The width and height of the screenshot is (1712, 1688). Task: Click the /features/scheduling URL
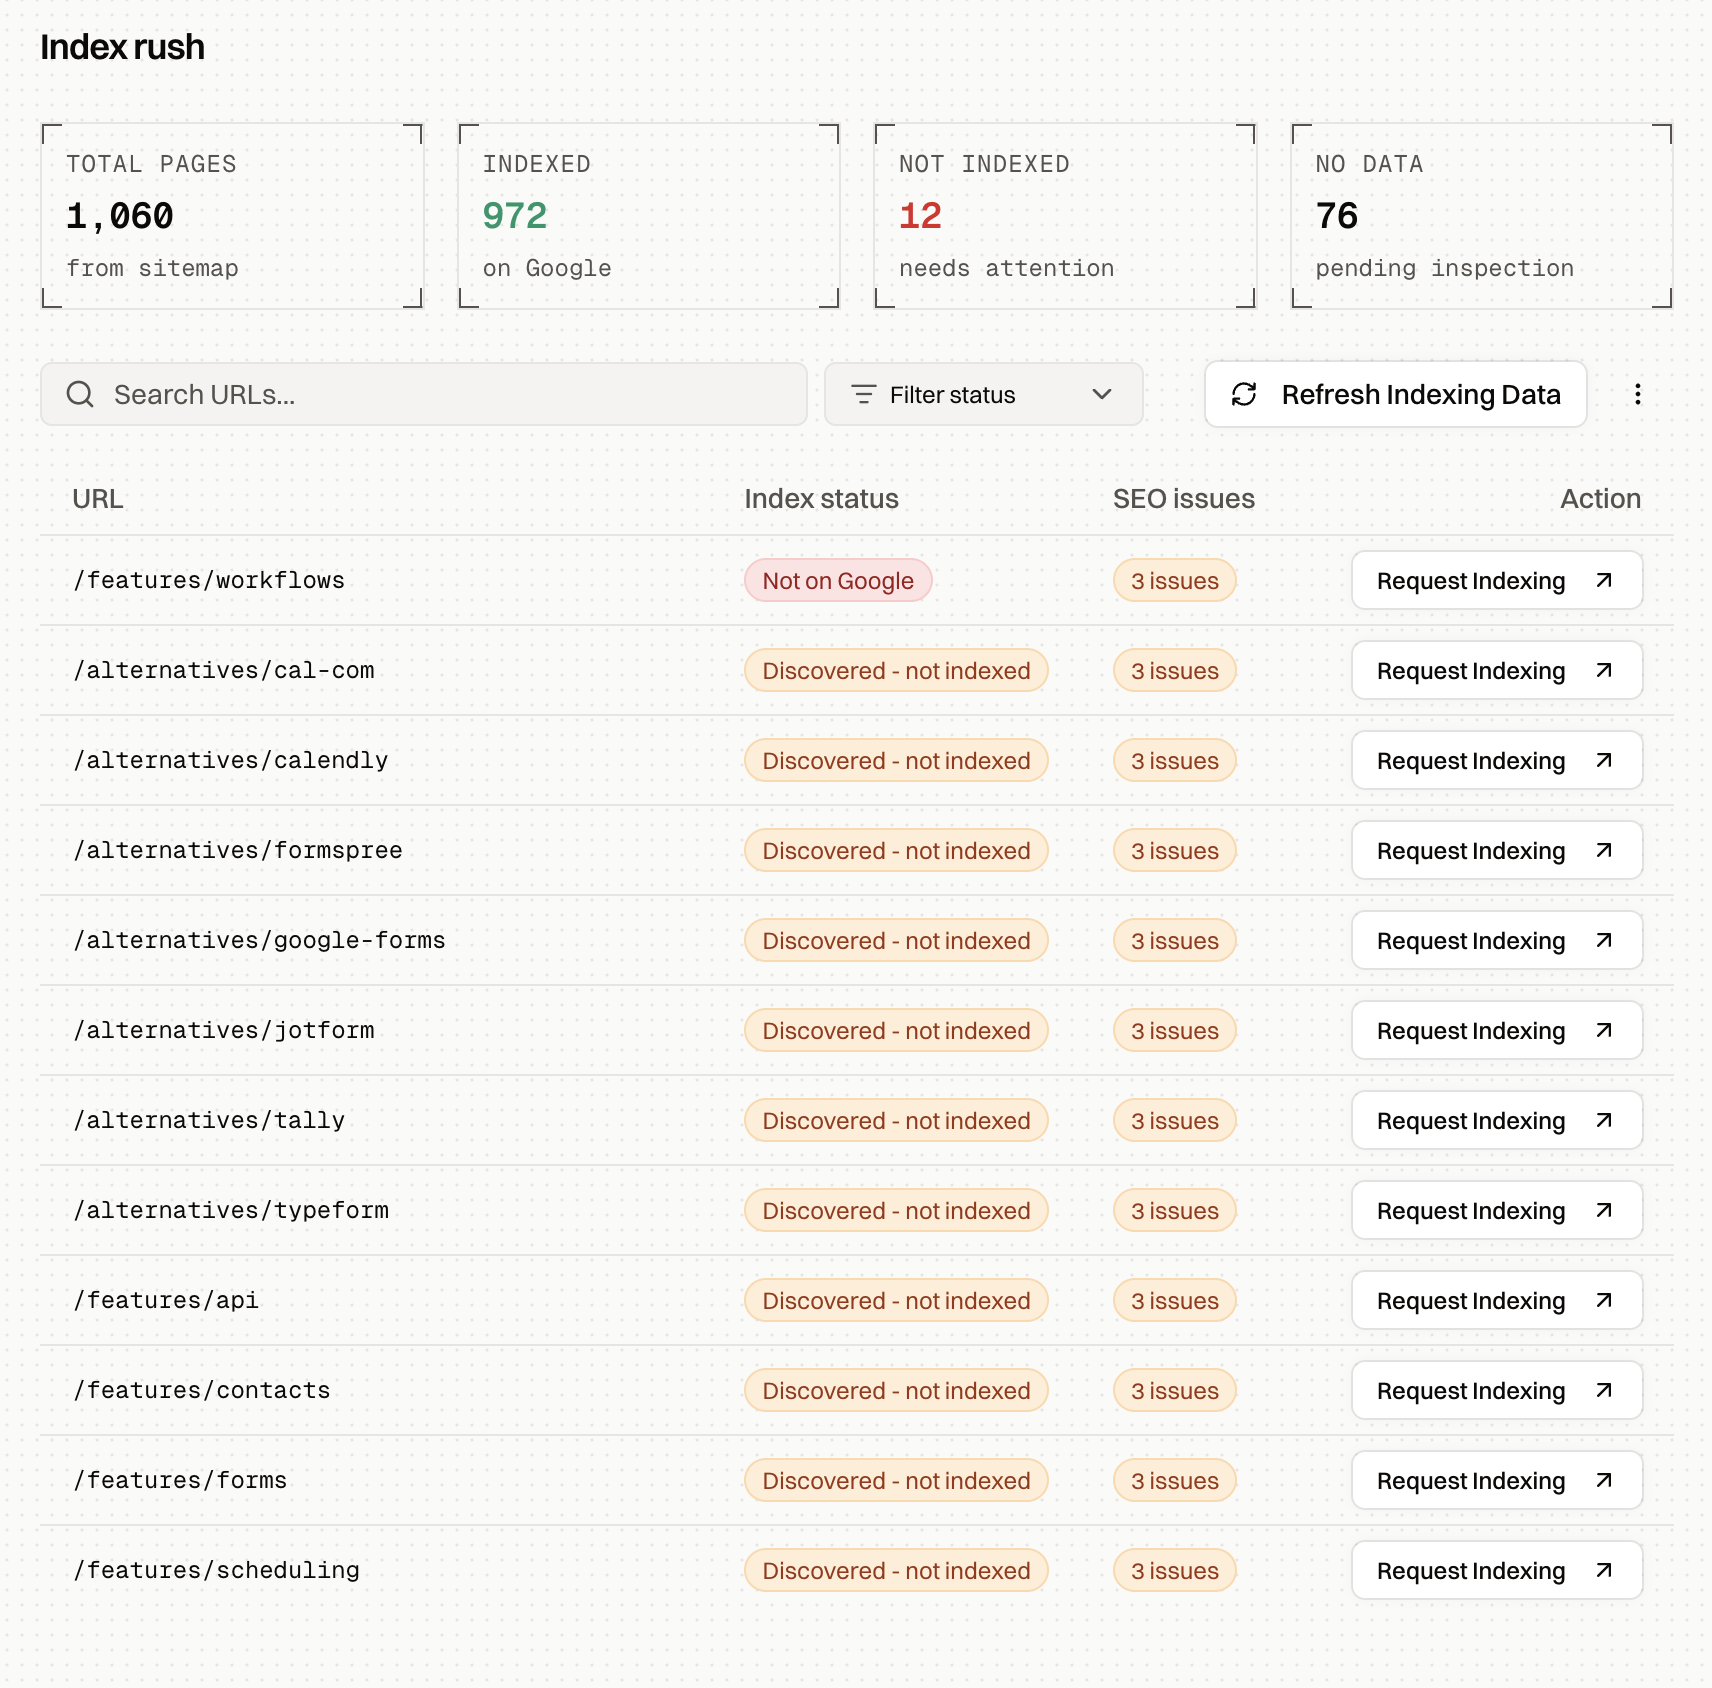tap(216, 1570)
